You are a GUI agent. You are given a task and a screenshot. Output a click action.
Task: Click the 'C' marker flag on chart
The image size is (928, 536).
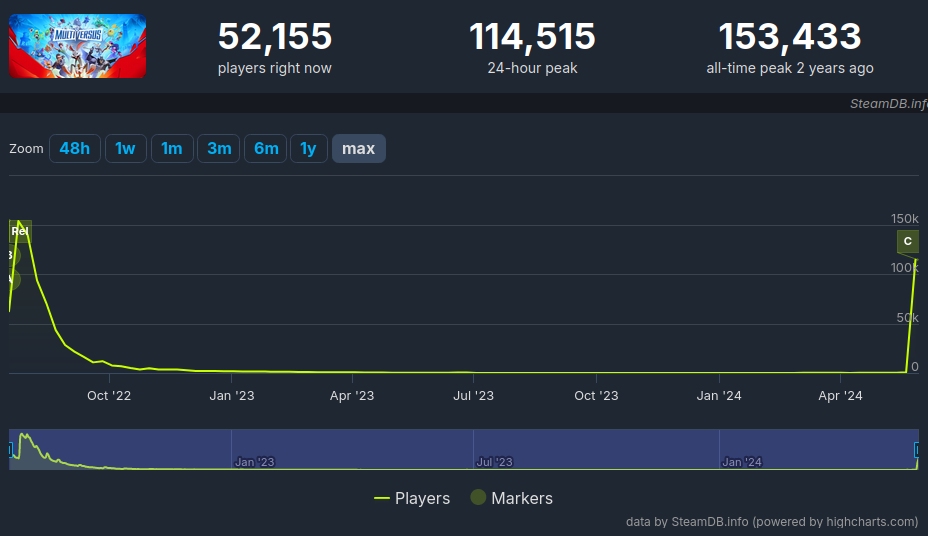tap(908, 241)
